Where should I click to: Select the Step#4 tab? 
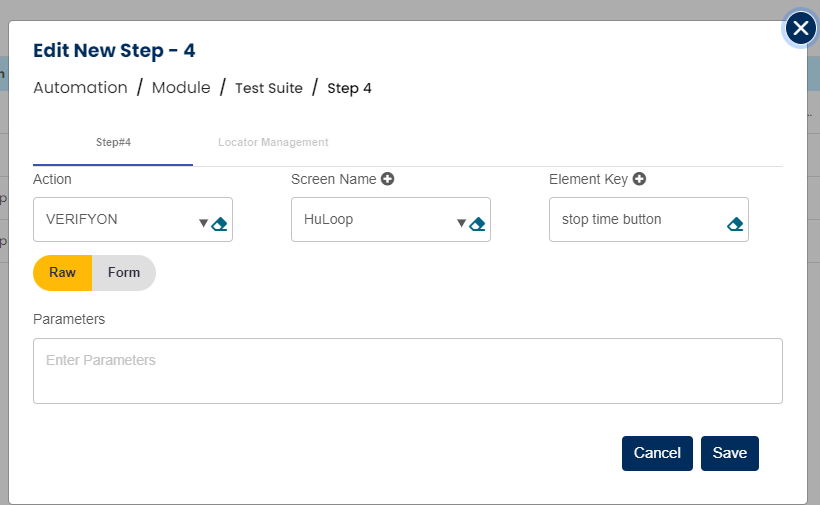(113, 143)
